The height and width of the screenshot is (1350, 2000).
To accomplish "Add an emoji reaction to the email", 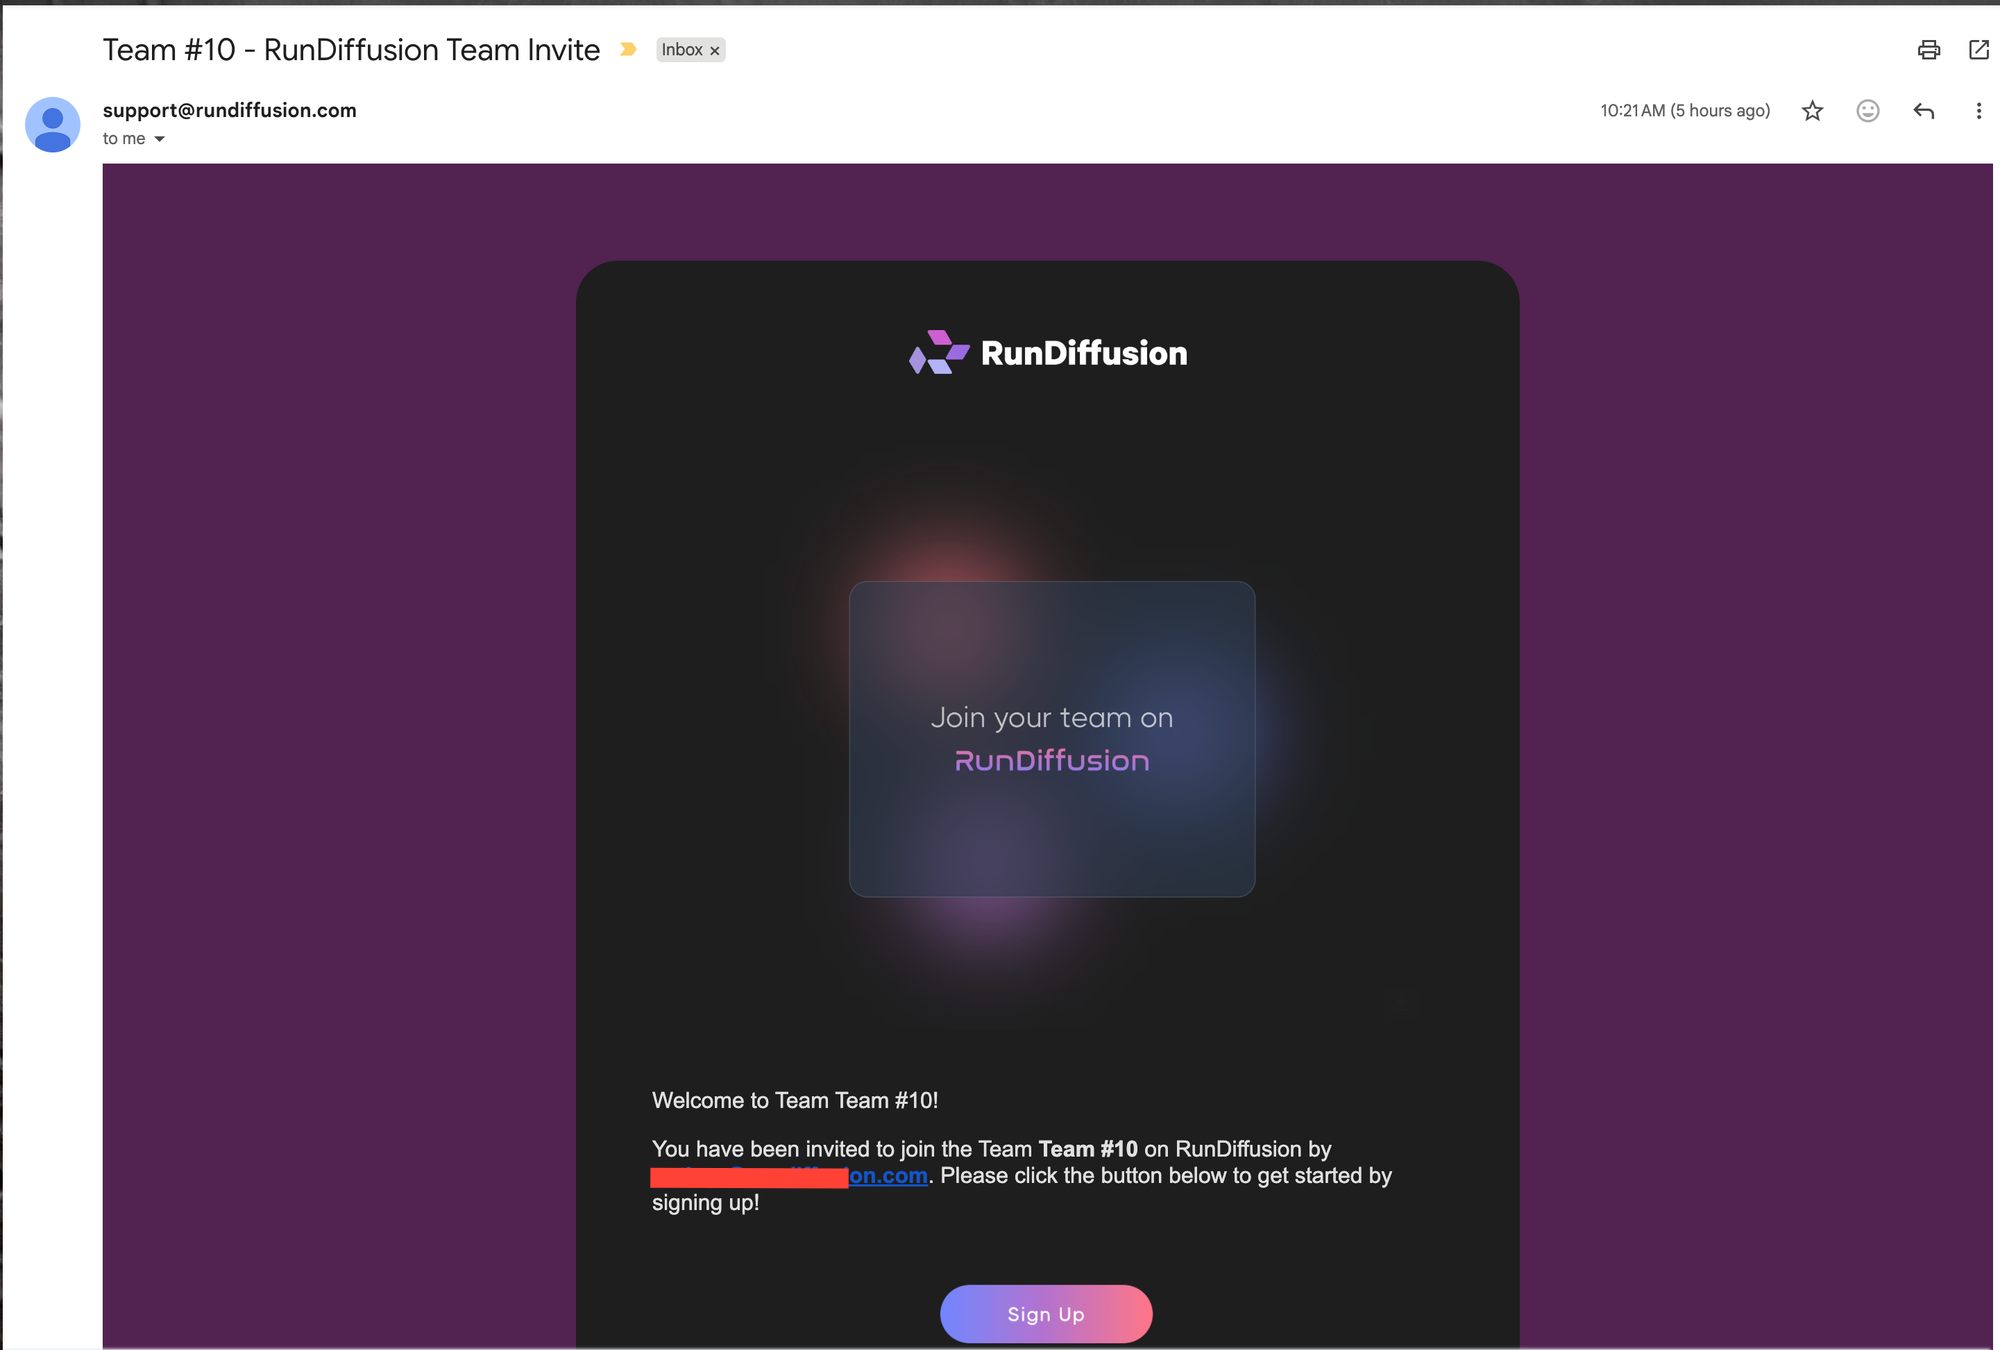I will point(1867,111).
